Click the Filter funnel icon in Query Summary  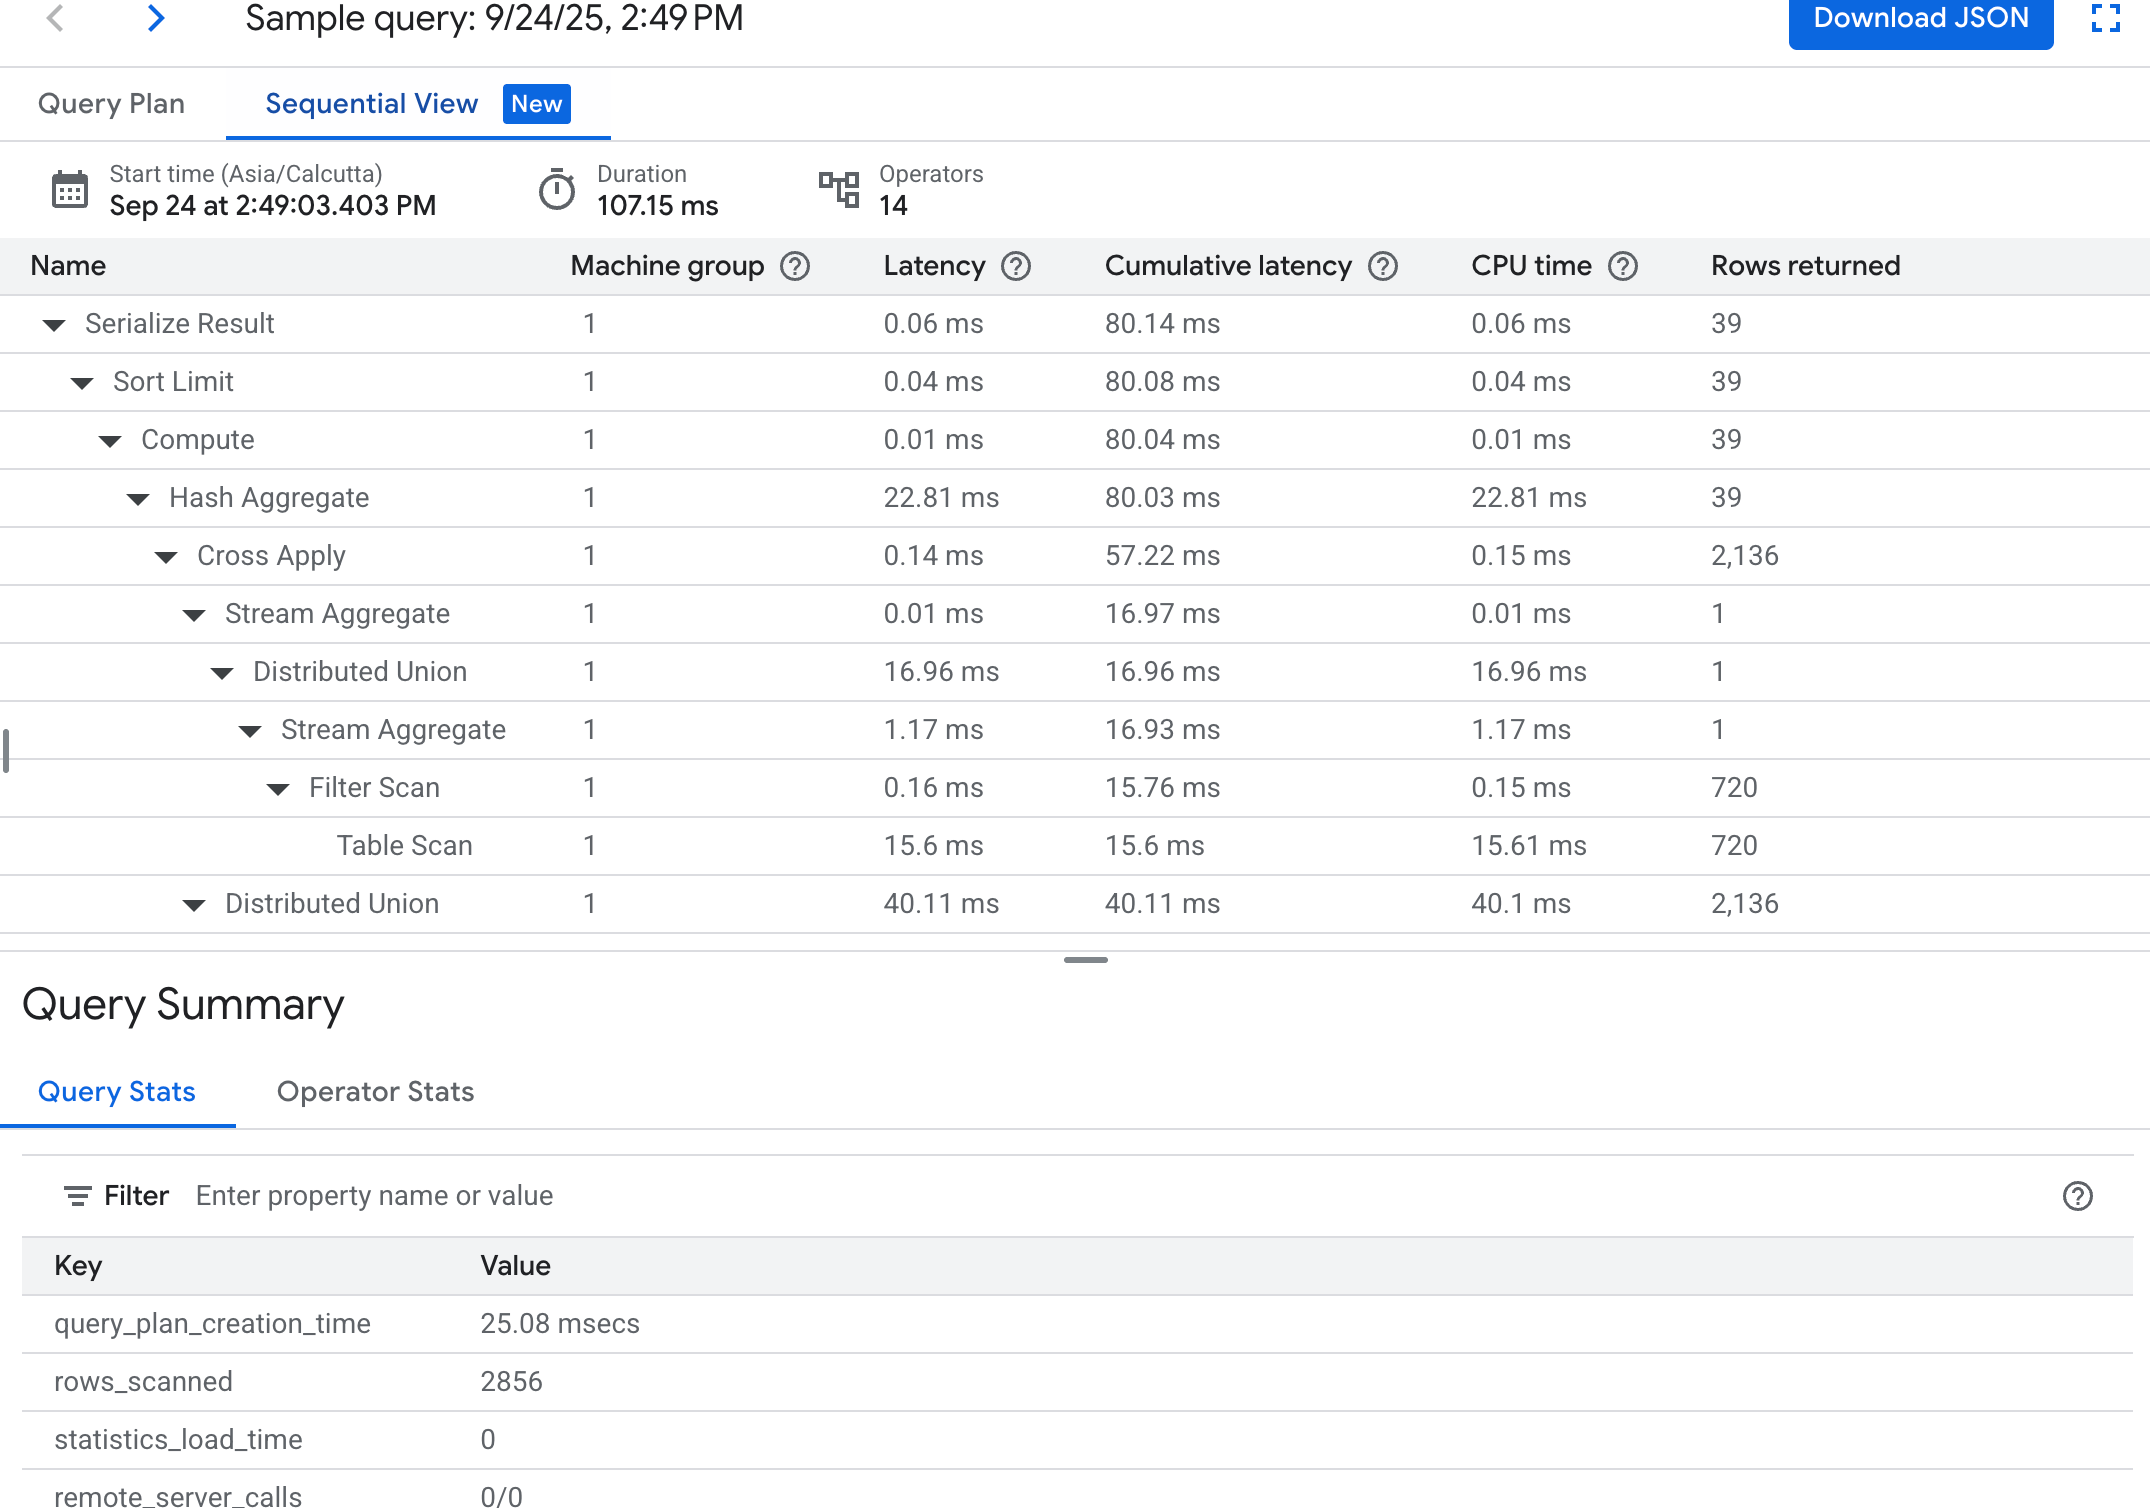point(78,1196)
